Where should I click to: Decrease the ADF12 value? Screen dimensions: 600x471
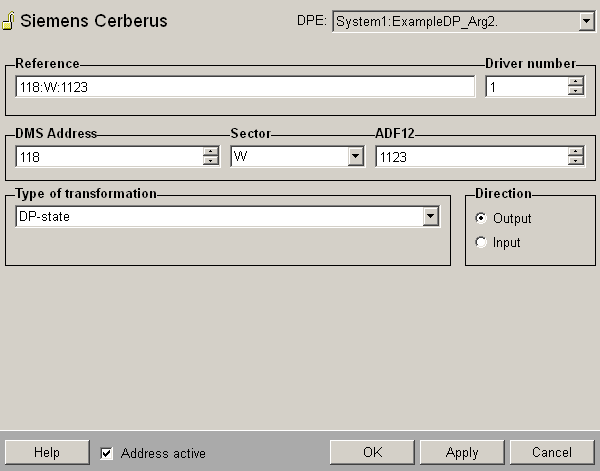click(576, 161)
